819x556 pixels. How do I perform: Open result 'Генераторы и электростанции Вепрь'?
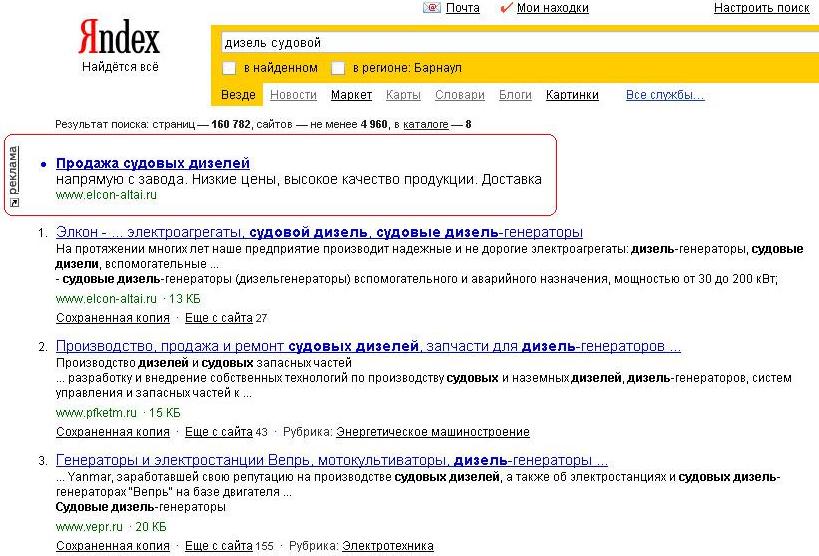click(x=332, y=460)
